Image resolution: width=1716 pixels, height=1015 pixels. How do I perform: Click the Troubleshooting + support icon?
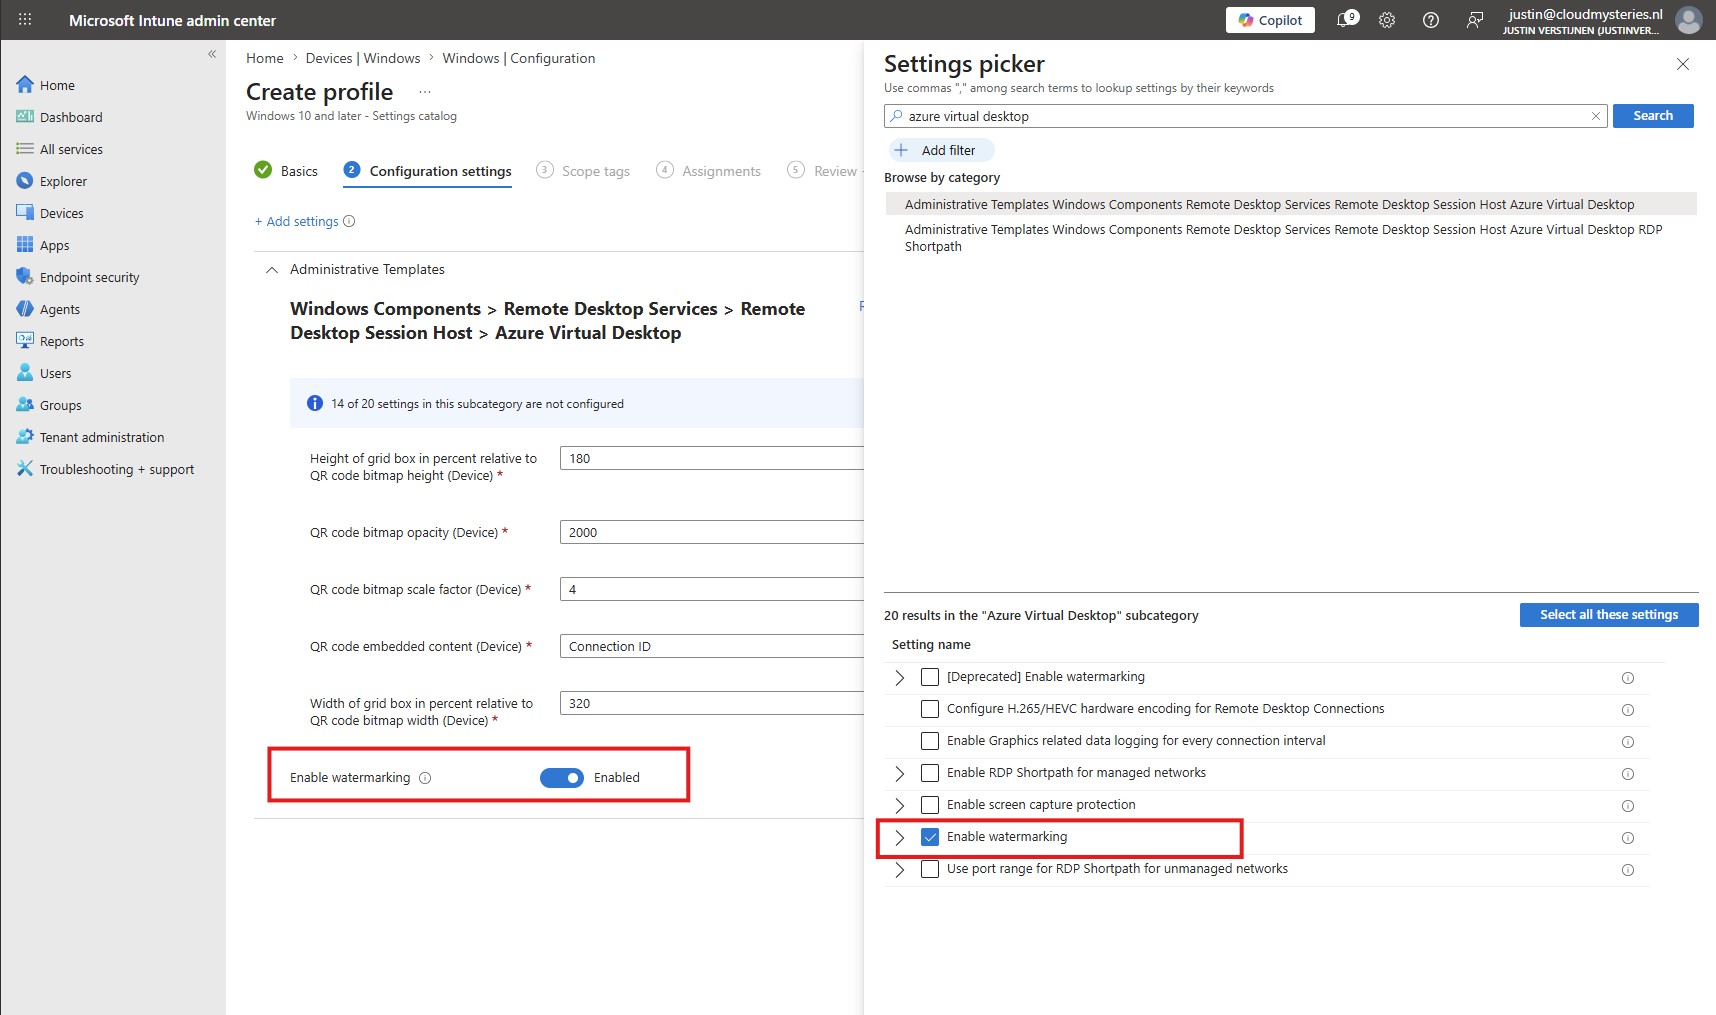(x=25, y=469)
